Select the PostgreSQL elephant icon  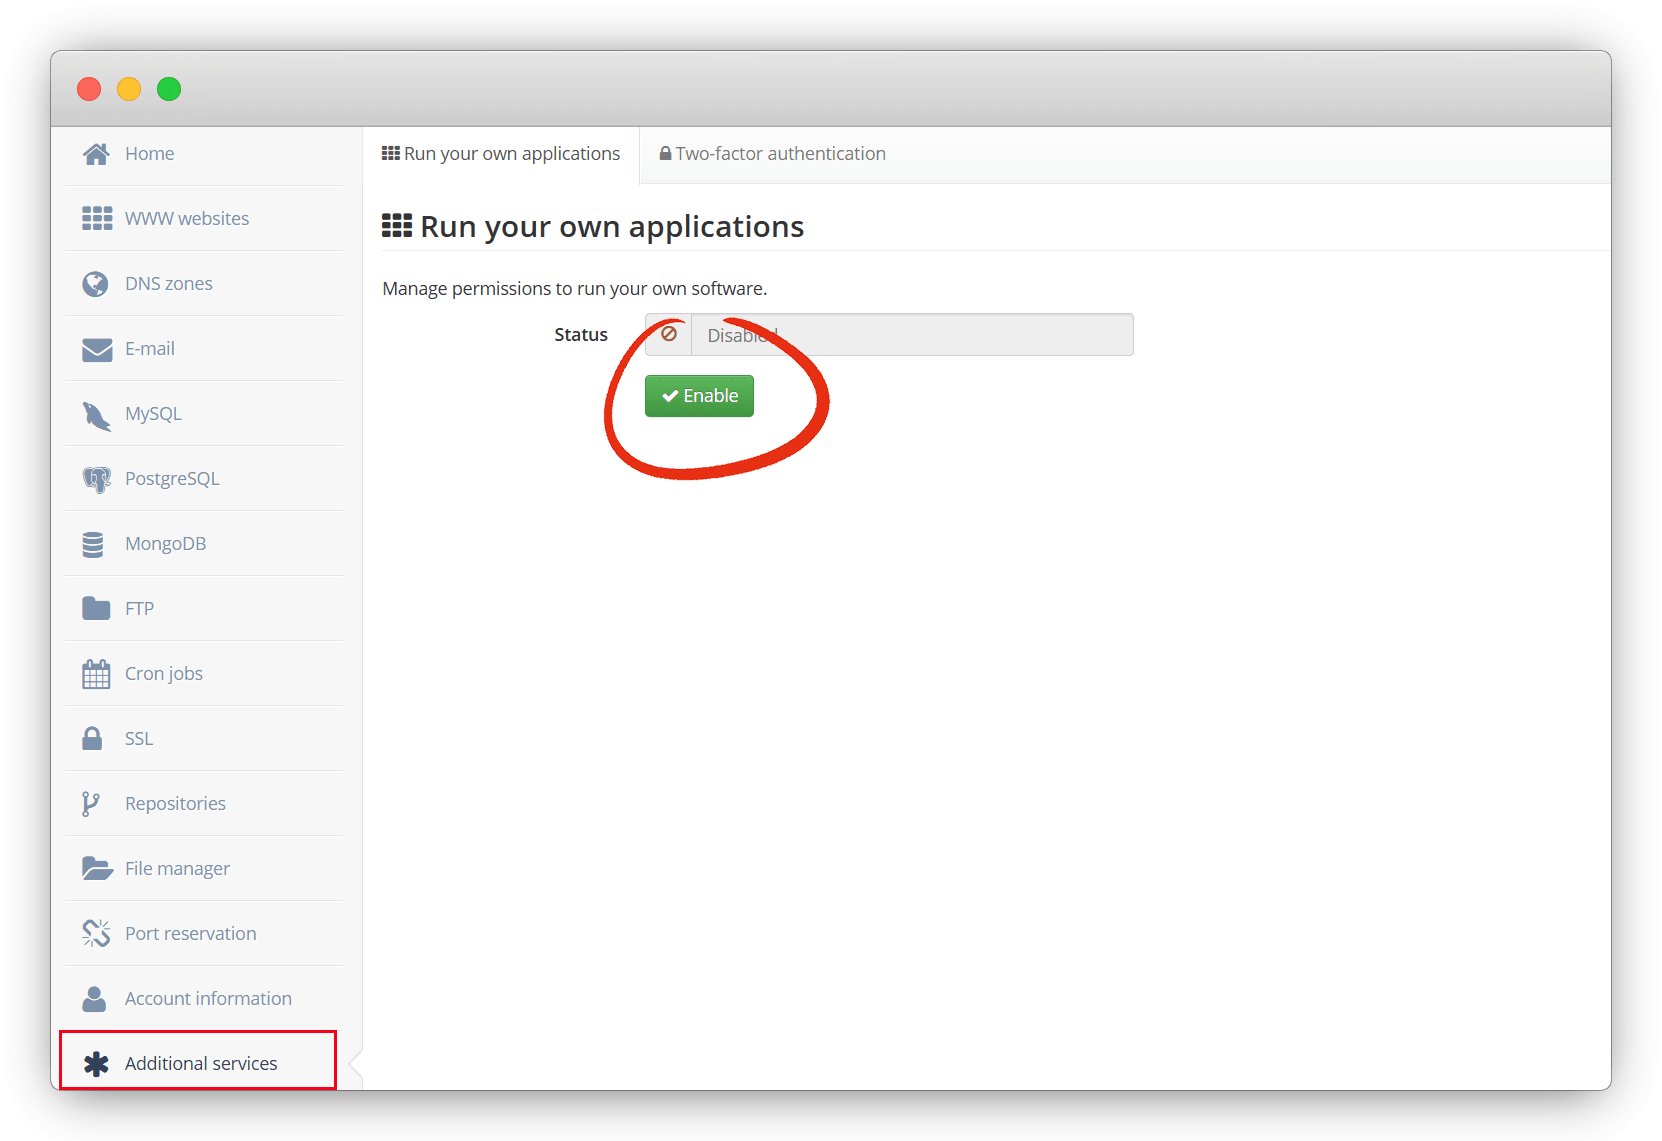pos(96,479)
